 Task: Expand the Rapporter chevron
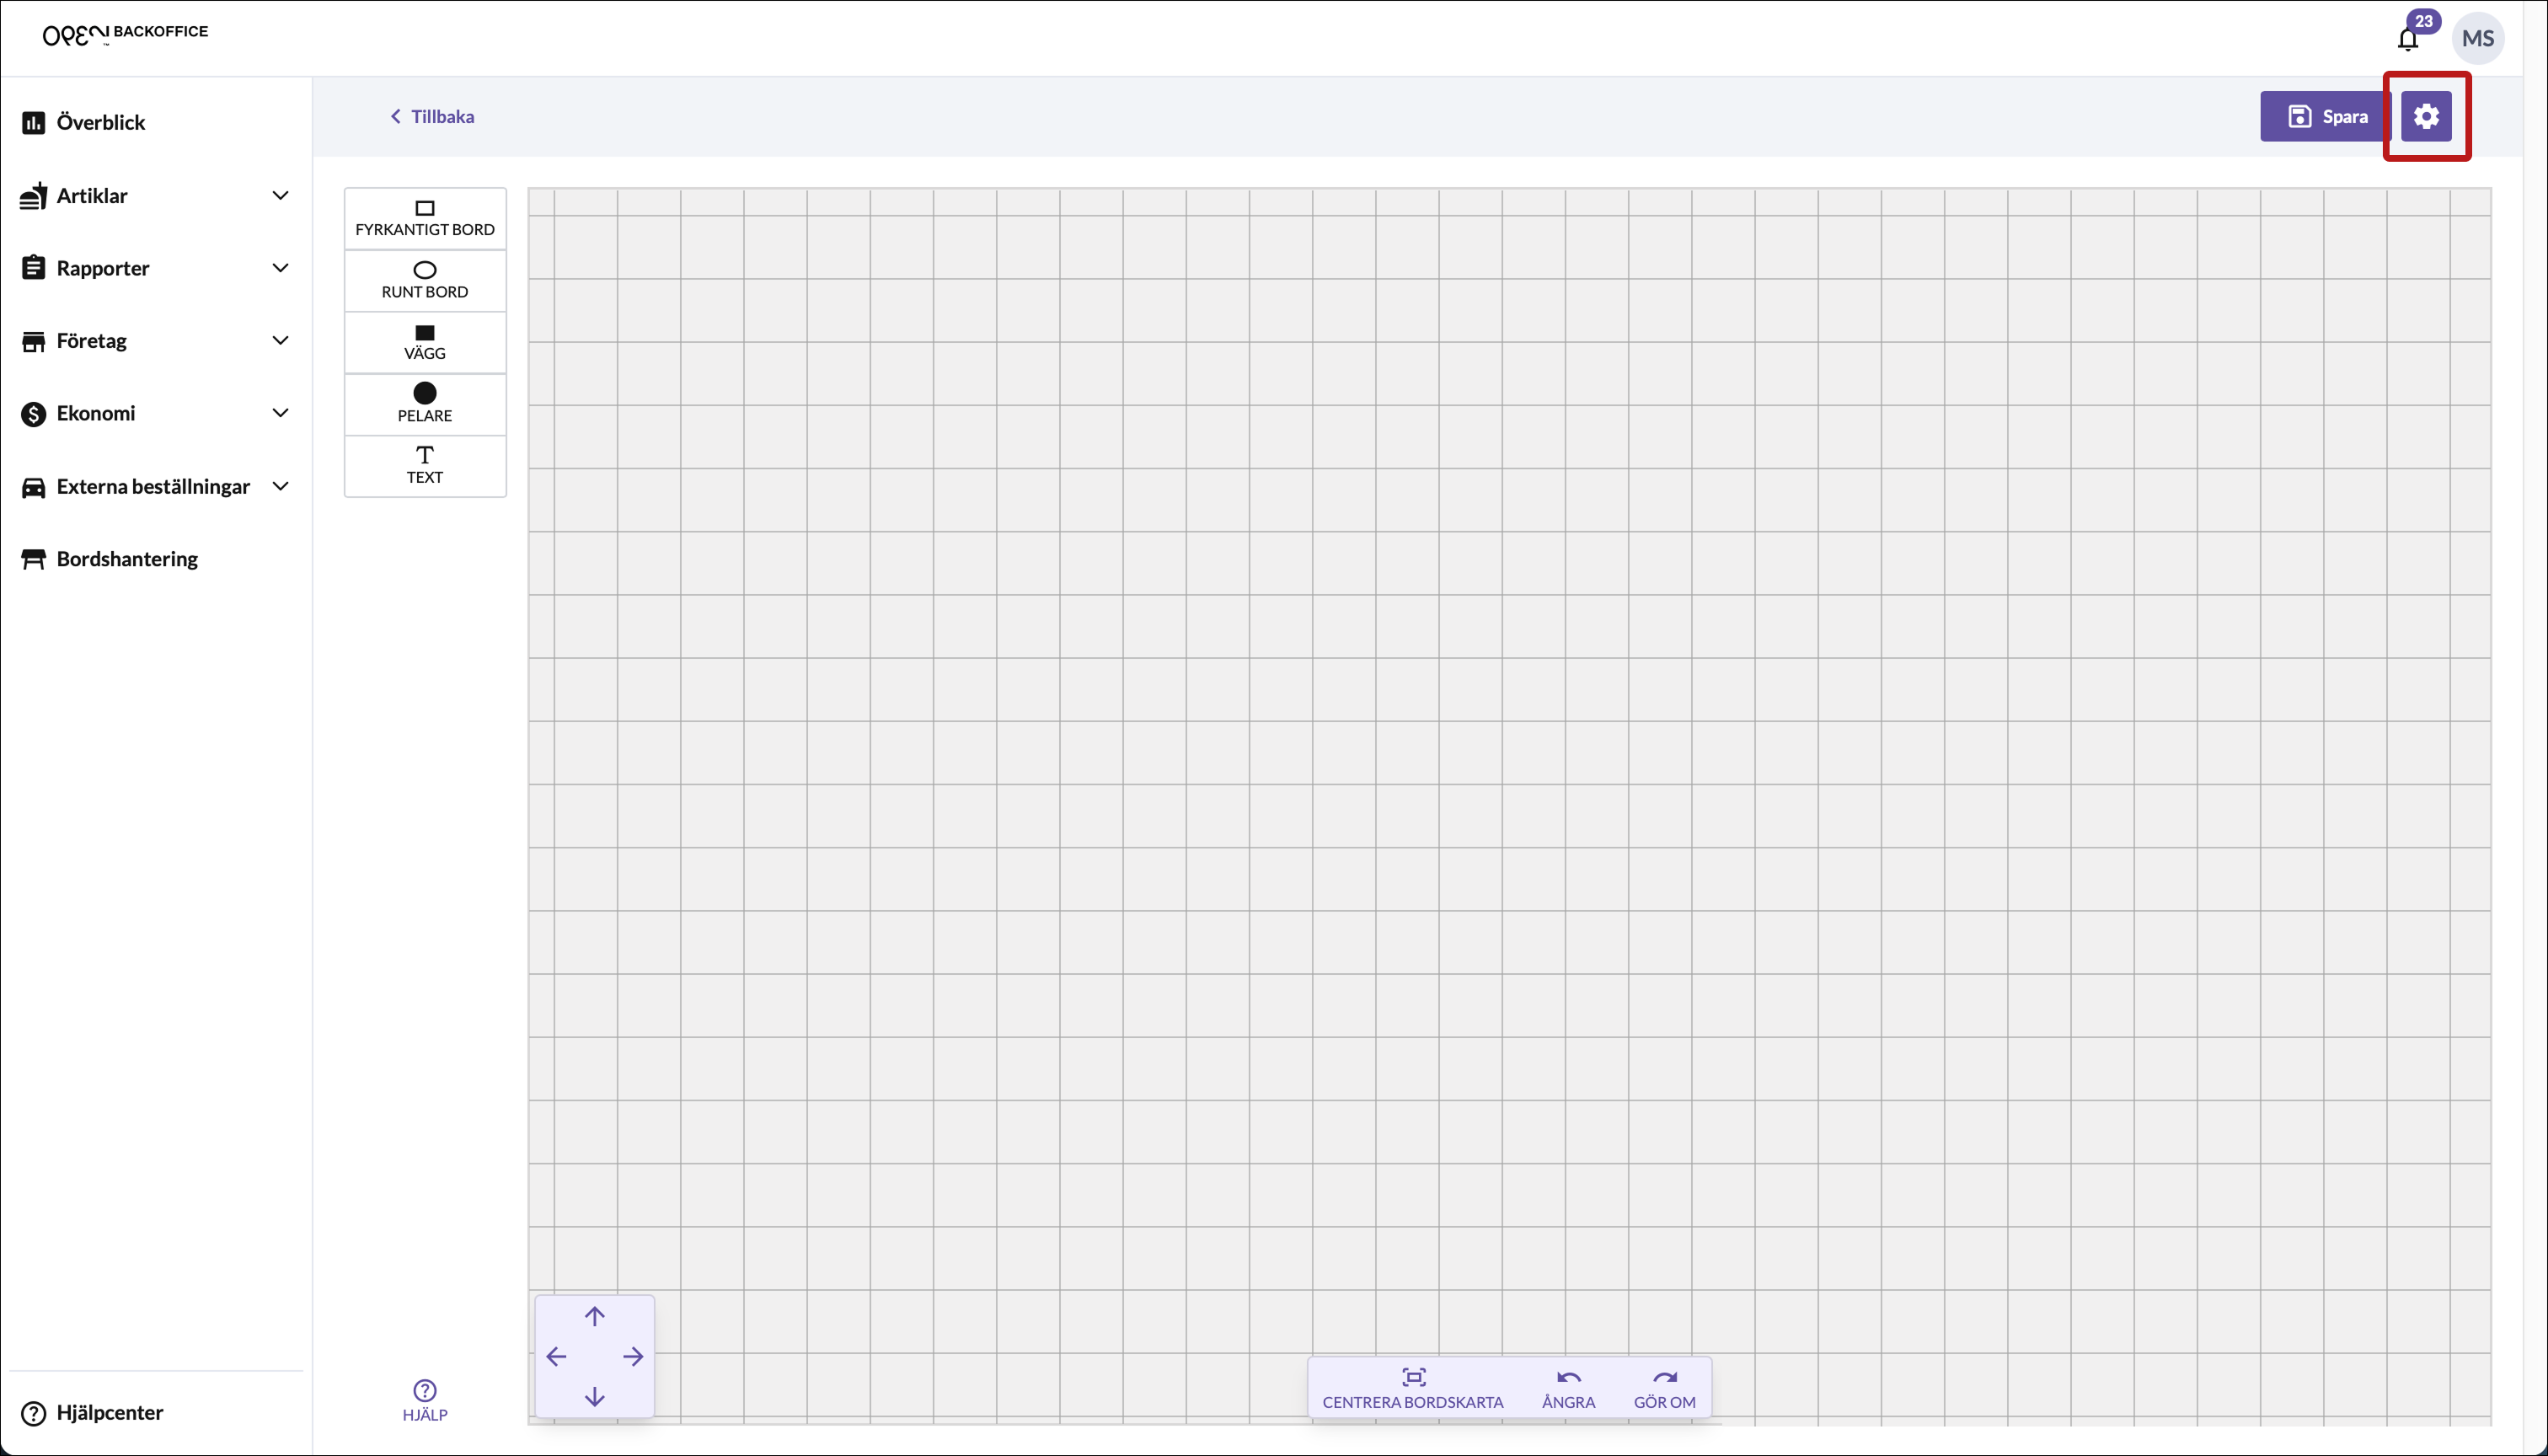point(281,268)
